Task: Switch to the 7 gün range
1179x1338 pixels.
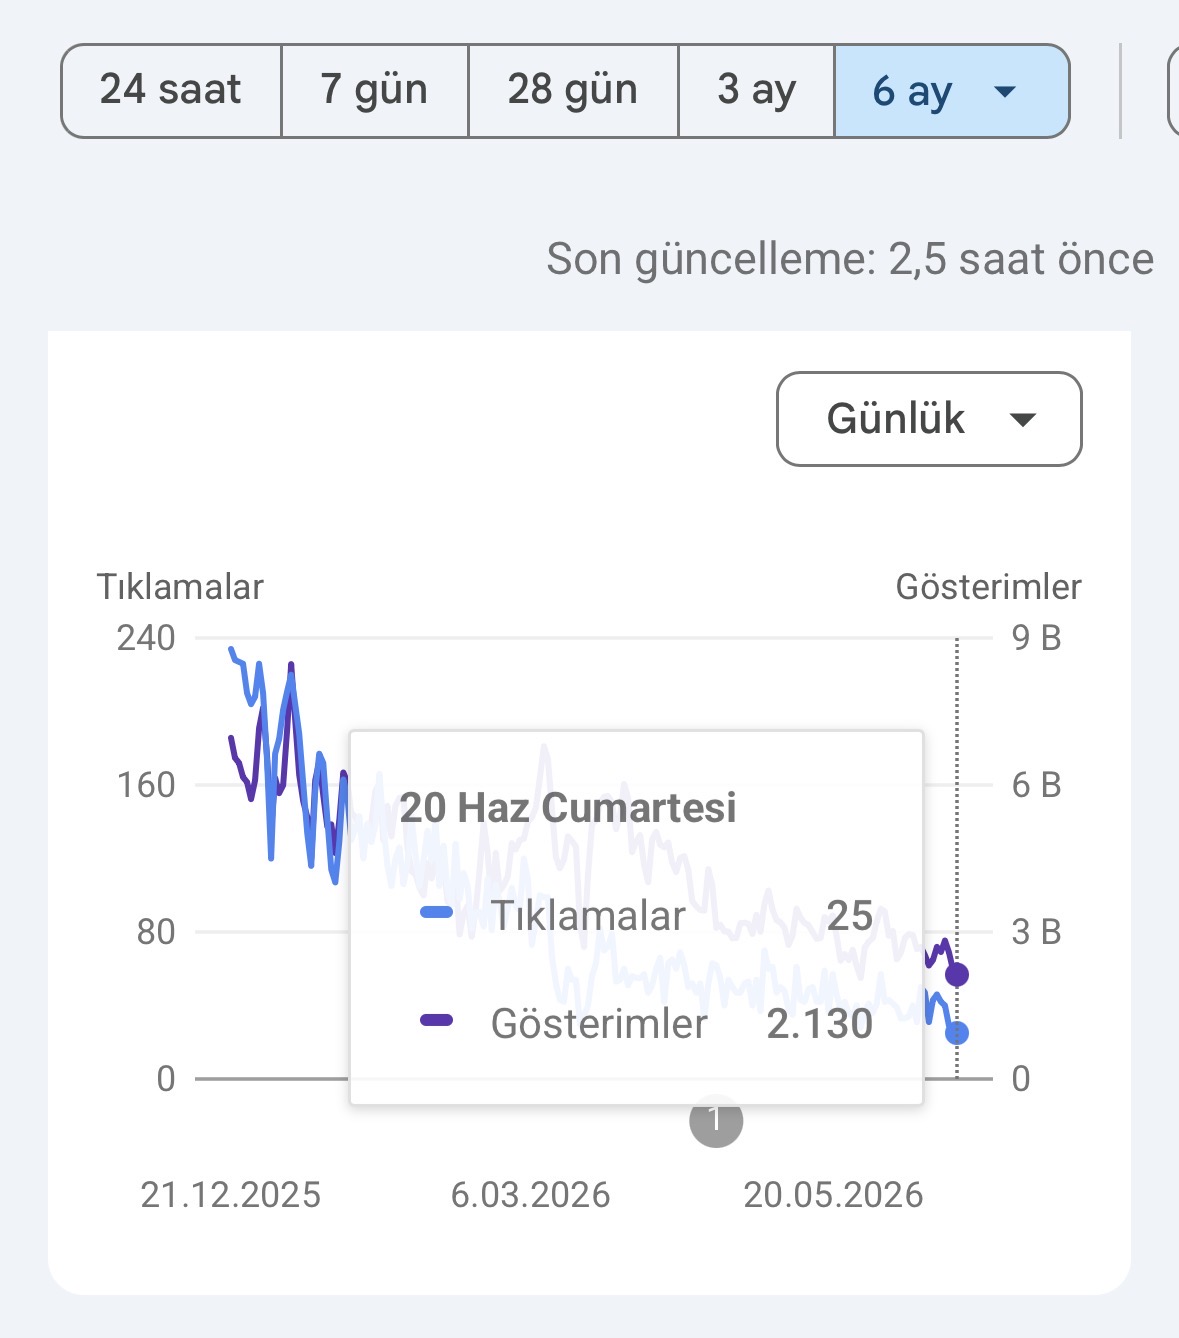Action: (374, 90)
